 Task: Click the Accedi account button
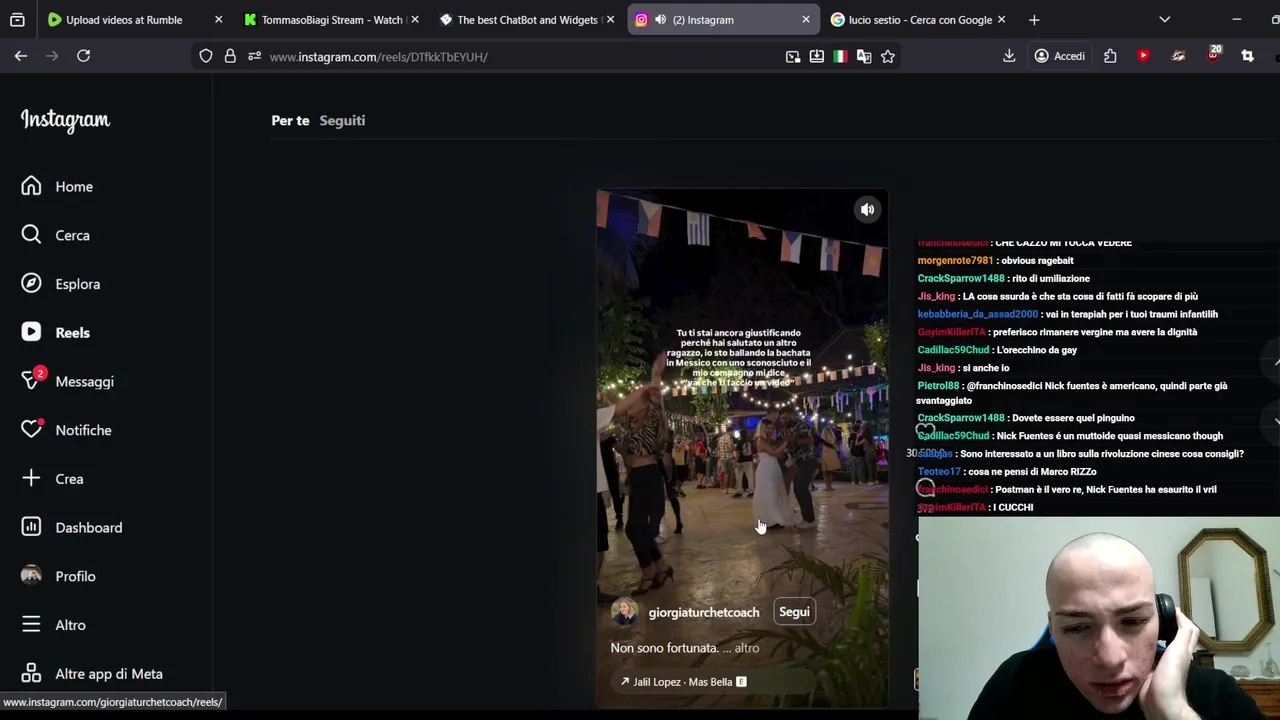tap(1060, 57)
